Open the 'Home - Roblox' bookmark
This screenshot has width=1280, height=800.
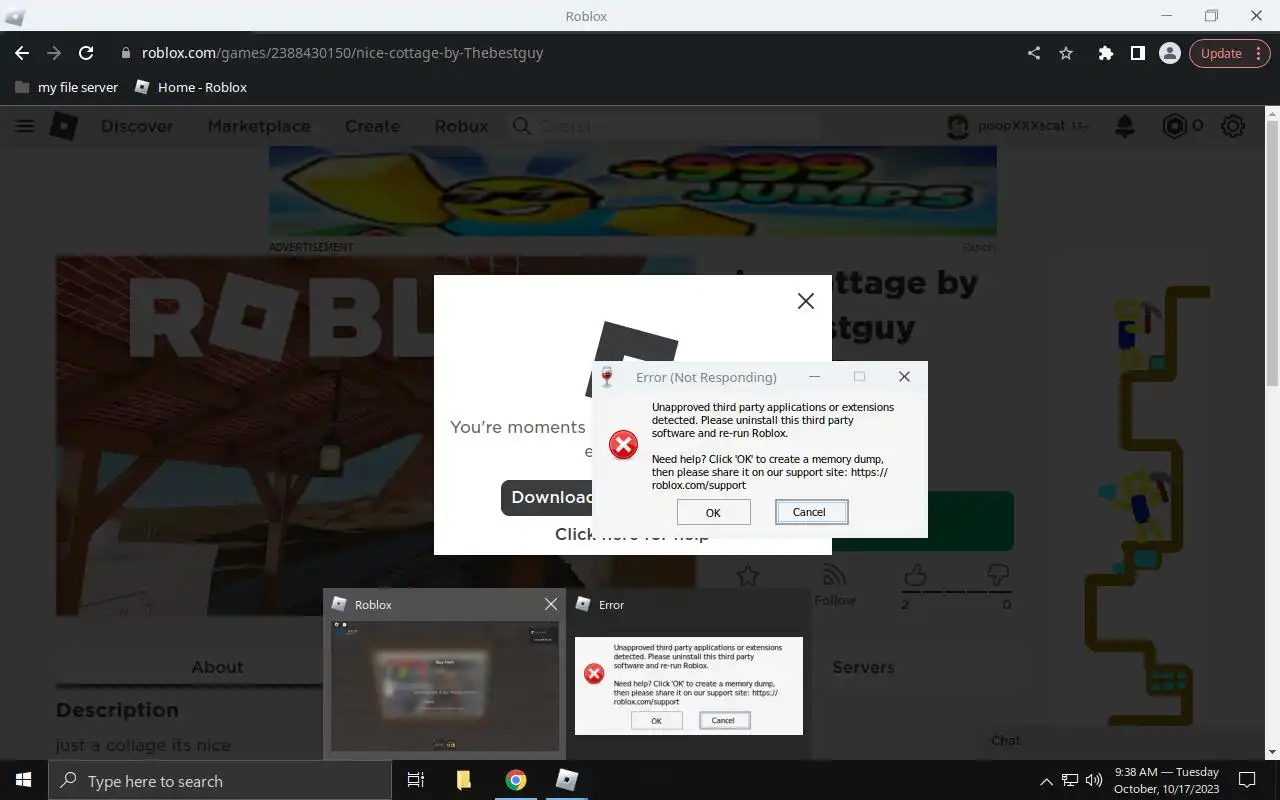[190, 87]
